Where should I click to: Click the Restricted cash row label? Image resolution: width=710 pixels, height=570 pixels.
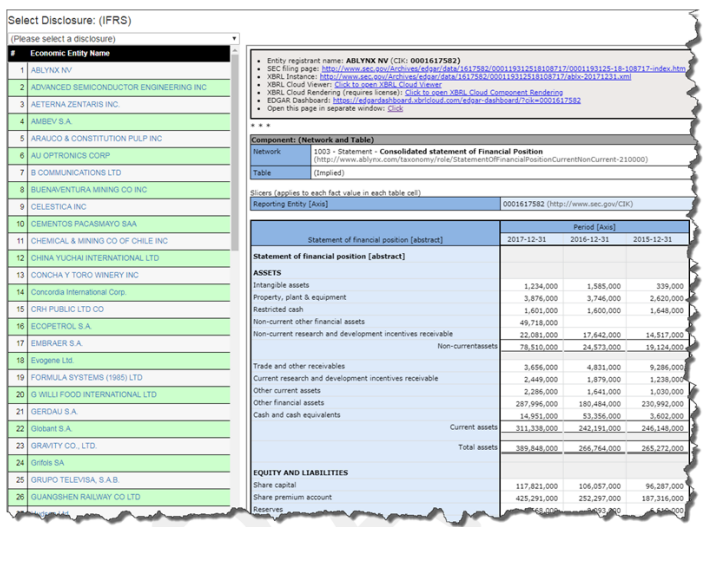[x=278, y=310]
